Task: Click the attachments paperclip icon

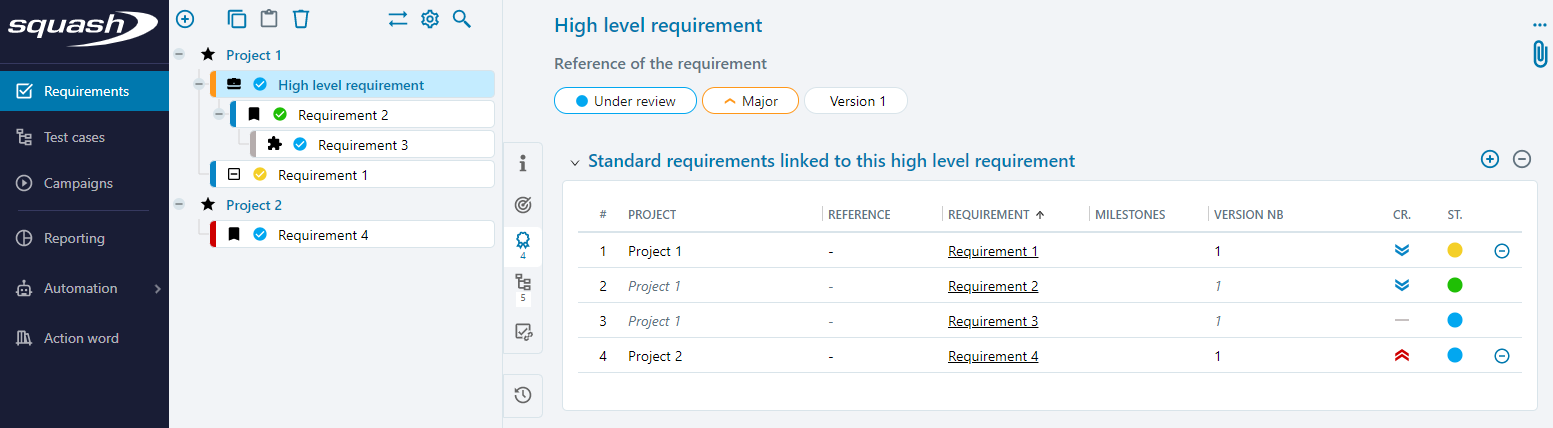Action: [1539, 54]
